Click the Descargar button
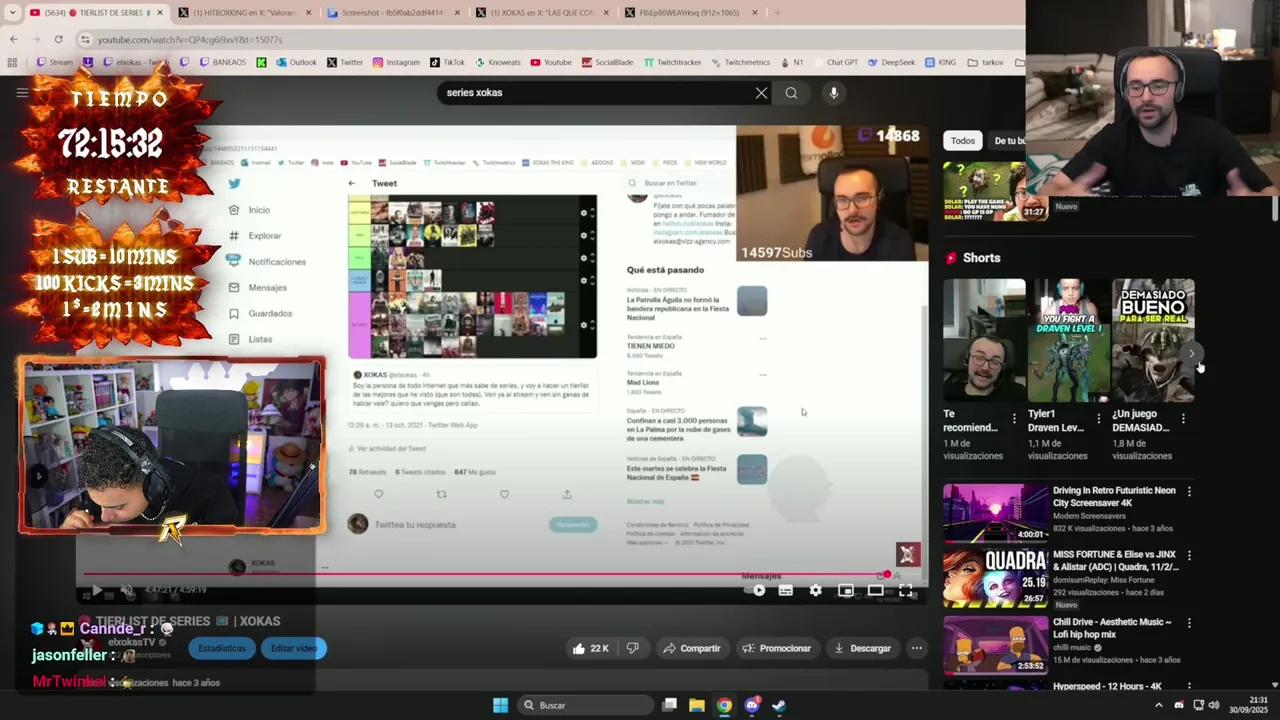1280x720 pixels. tap(862, 648)
